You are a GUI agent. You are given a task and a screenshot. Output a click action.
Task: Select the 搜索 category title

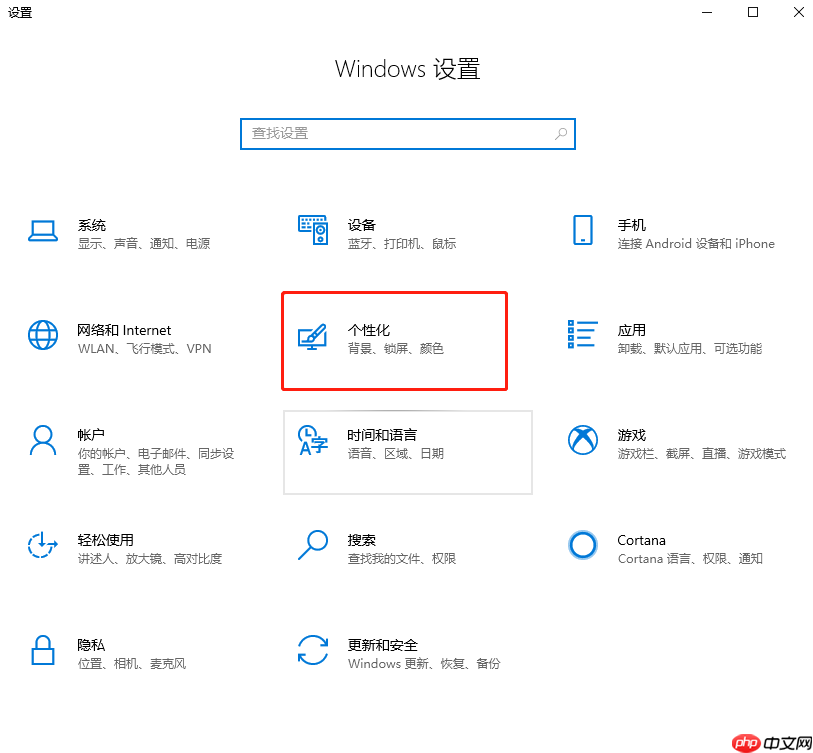(361, 540)
